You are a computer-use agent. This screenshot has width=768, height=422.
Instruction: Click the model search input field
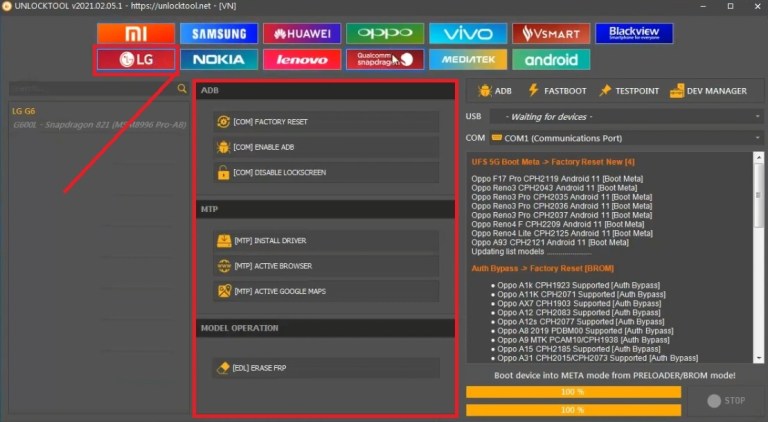pyautogui.click(x=92, y=89)
